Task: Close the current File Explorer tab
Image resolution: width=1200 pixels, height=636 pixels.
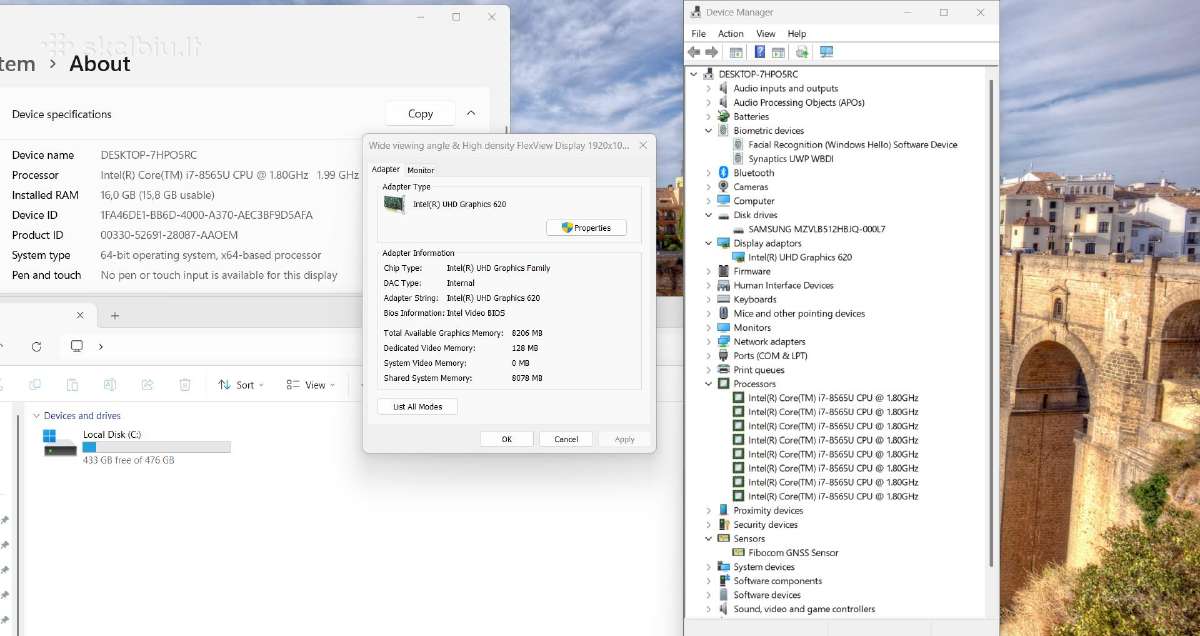Action: coord(80,315)
